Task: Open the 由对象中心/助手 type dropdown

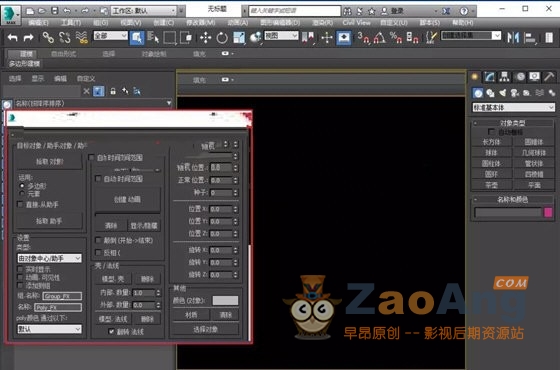Action: tap(50, 258)
